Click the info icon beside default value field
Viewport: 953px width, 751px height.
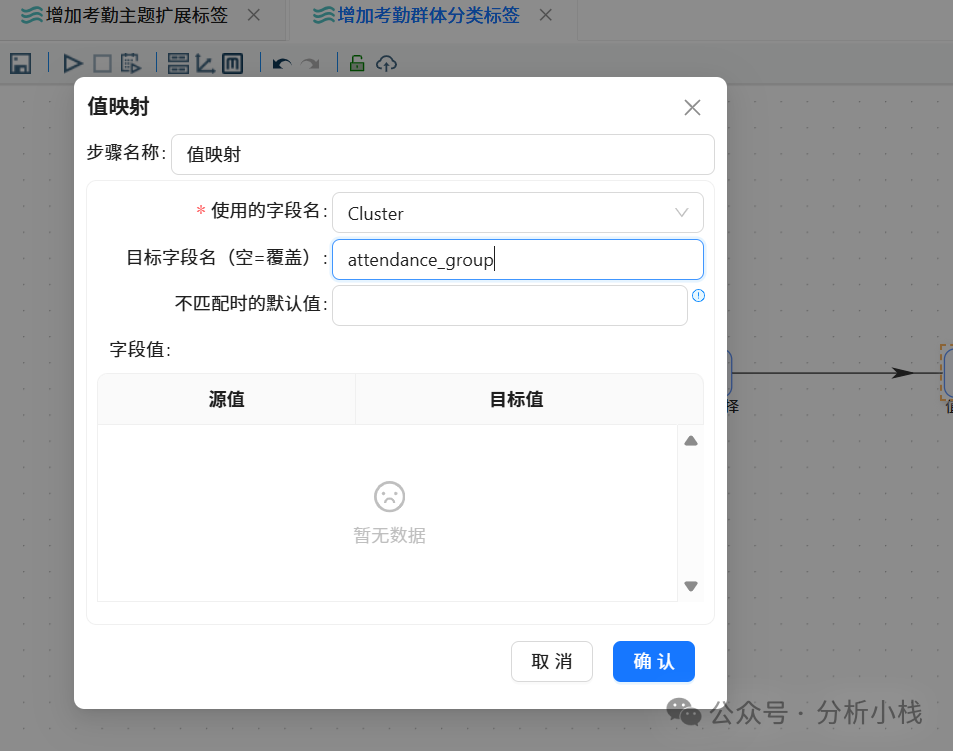(698, 296)
